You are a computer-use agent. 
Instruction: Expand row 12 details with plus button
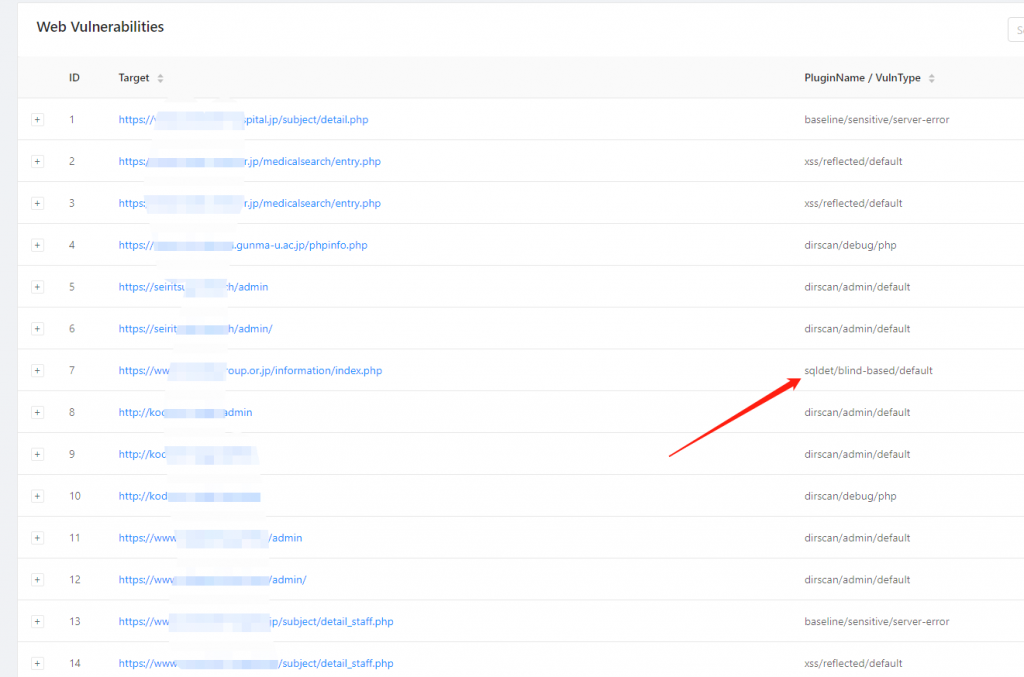click(x=37, y=579)
